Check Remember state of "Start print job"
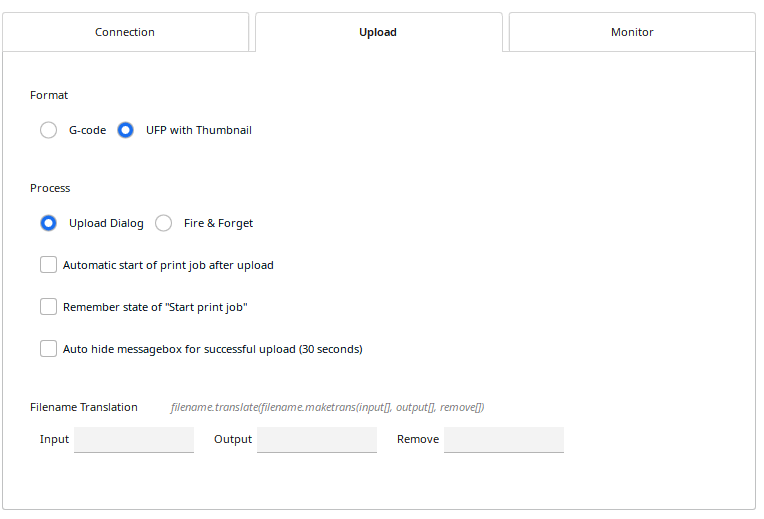 point(49,307)
